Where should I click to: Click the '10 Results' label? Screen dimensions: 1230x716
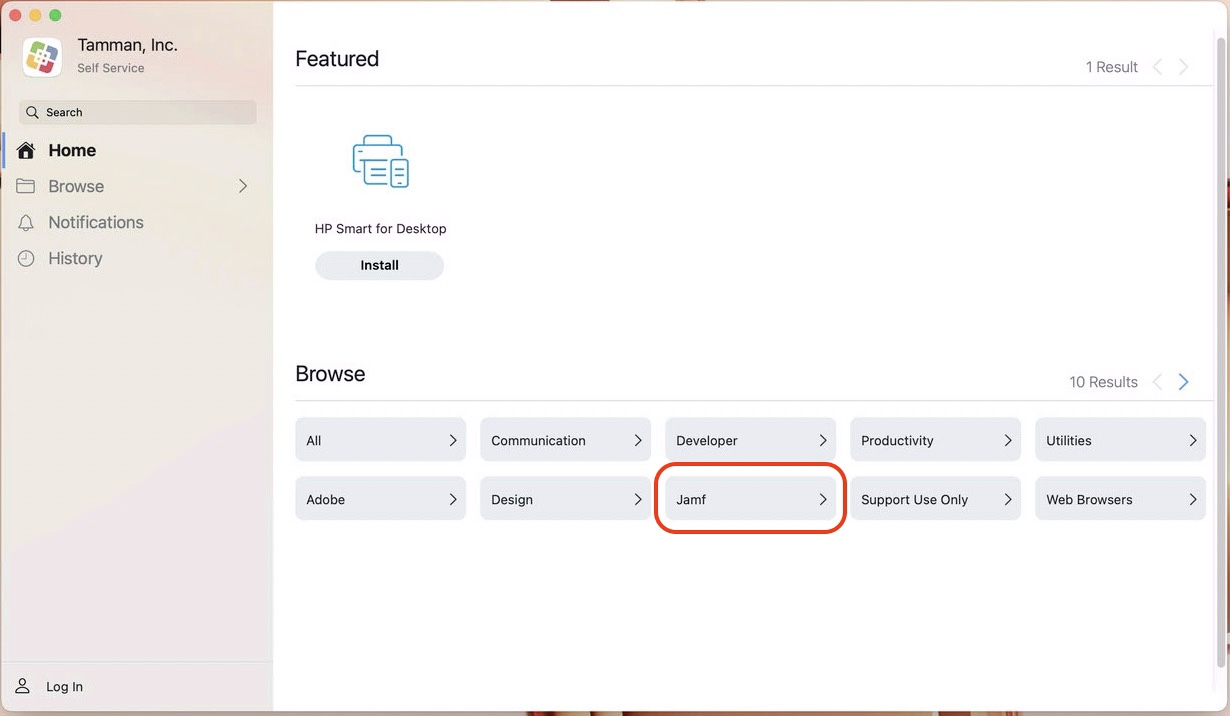point(1104,382)
